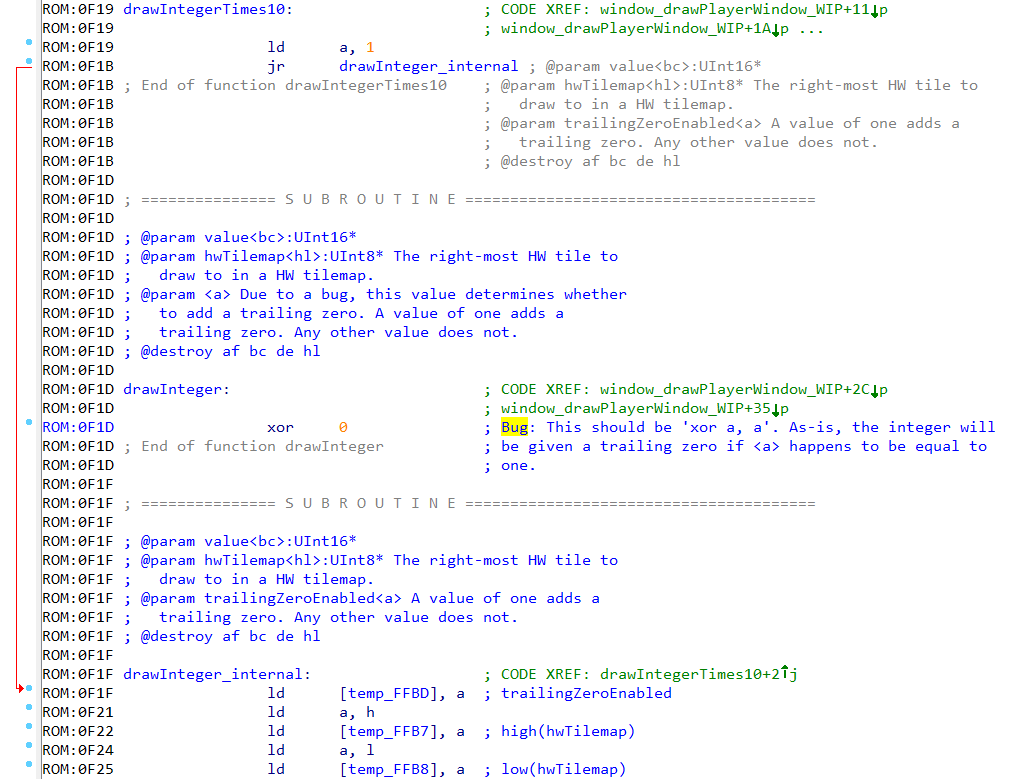The height and width of the screenshot is (779, 1026).
Task: Click breakpoint dot beside jr drawInteger_internal
Action: click(x=29, y=61)
